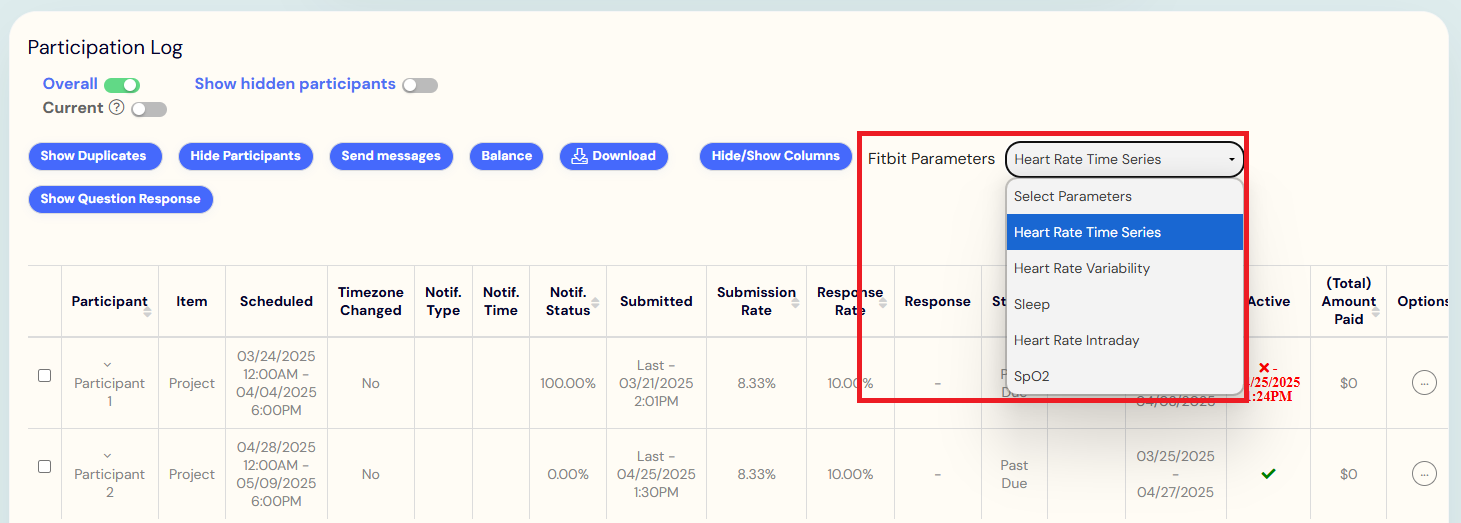This screenshot has width=1461, height=523.
Task: Sort by Participant column arrows
Action: click(x=148, y=311)
